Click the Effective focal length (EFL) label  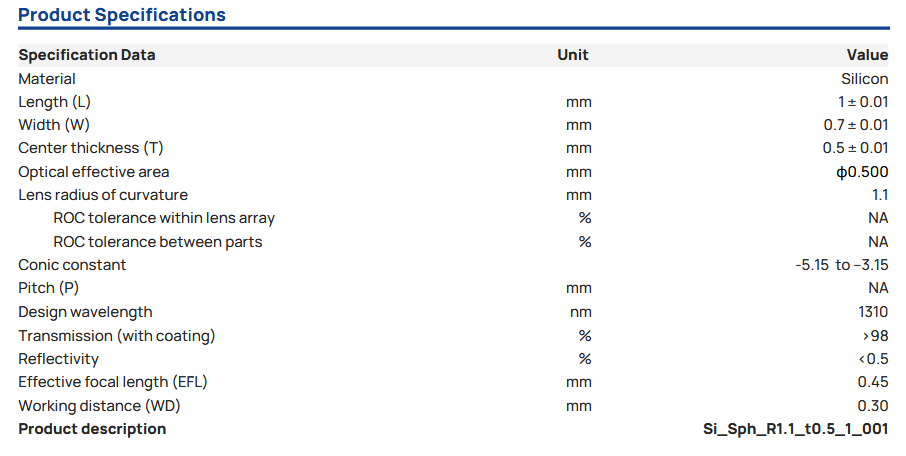(x=113, y=382)
